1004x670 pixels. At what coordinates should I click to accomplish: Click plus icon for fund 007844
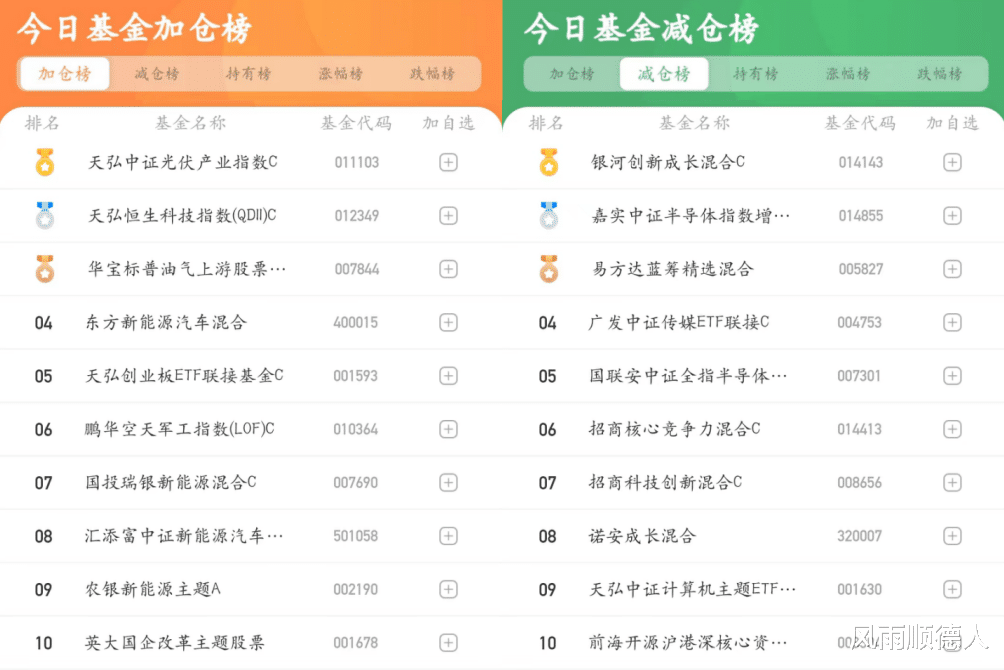448,269
